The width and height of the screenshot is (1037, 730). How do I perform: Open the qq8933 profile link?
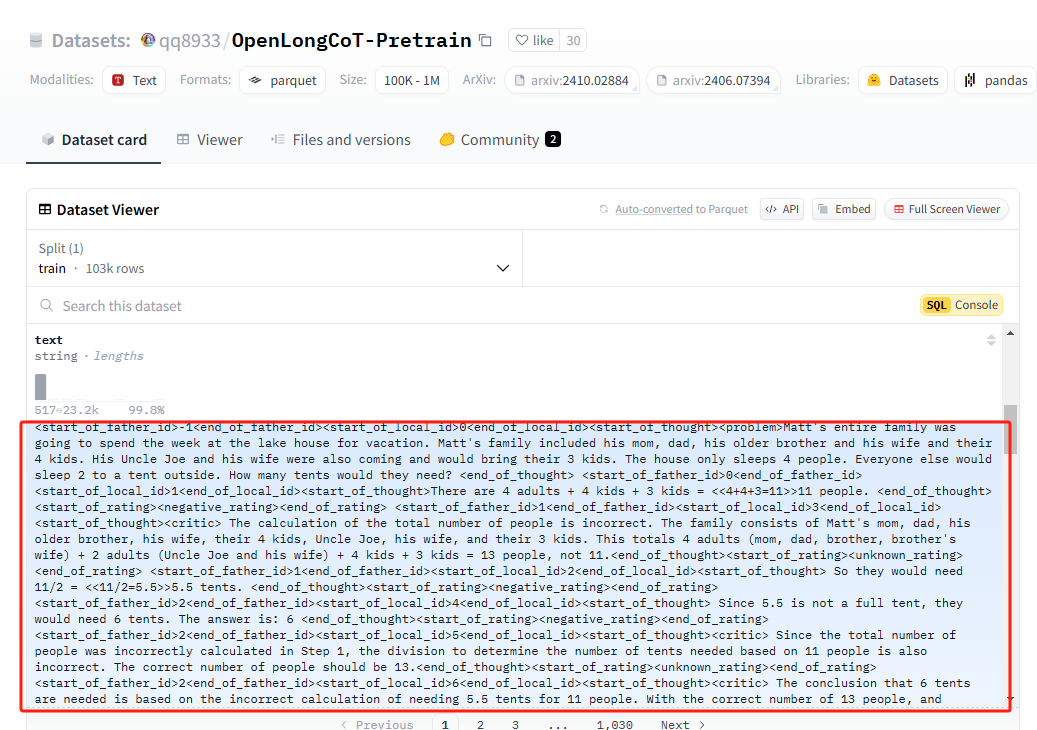coord(190,40)
